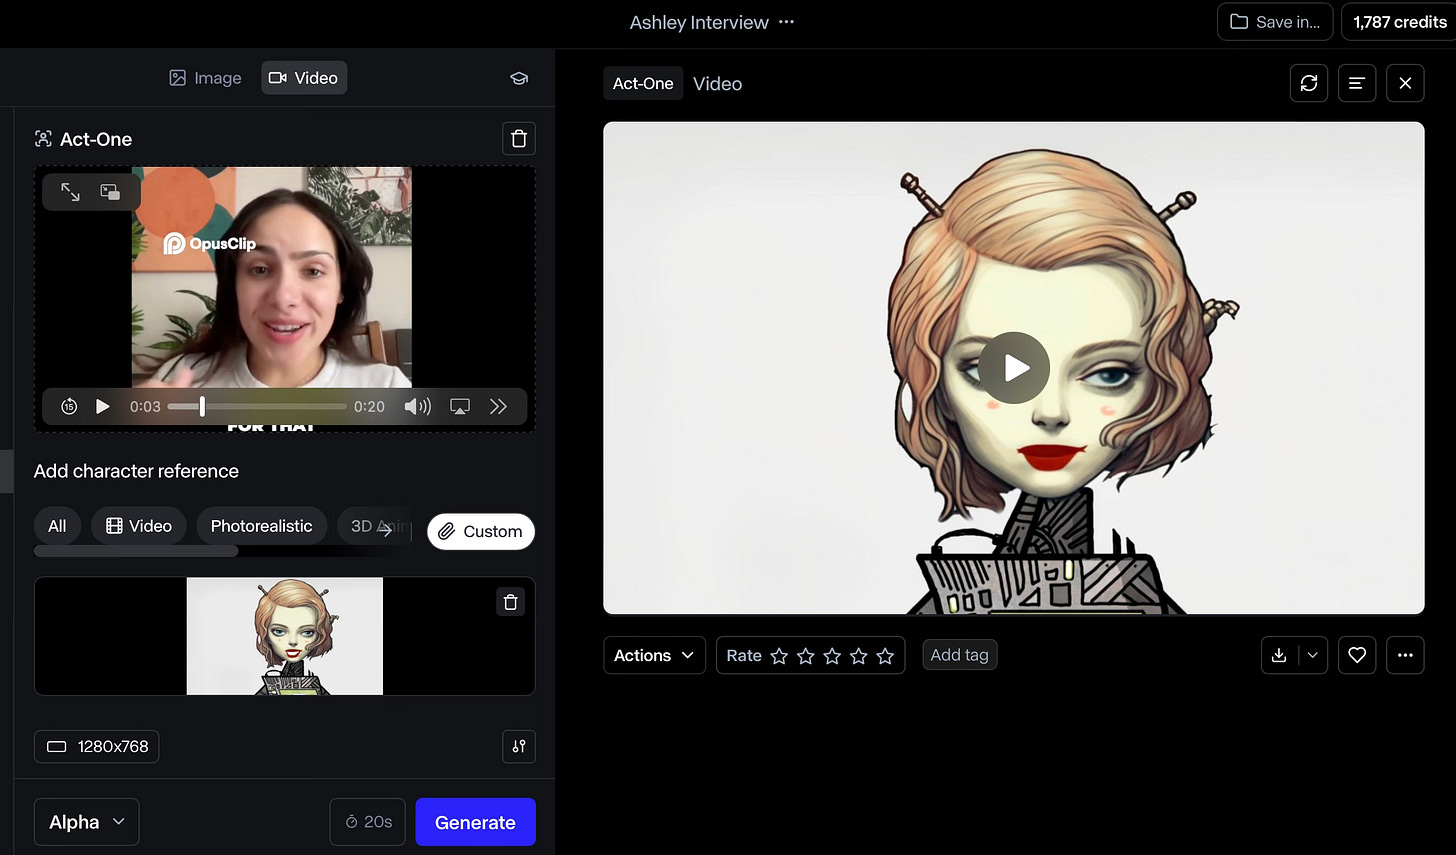The width and height of the screenshot is (1456, 855).
Task: Remove the custom character reference image
Action: (x=511, y=602)
